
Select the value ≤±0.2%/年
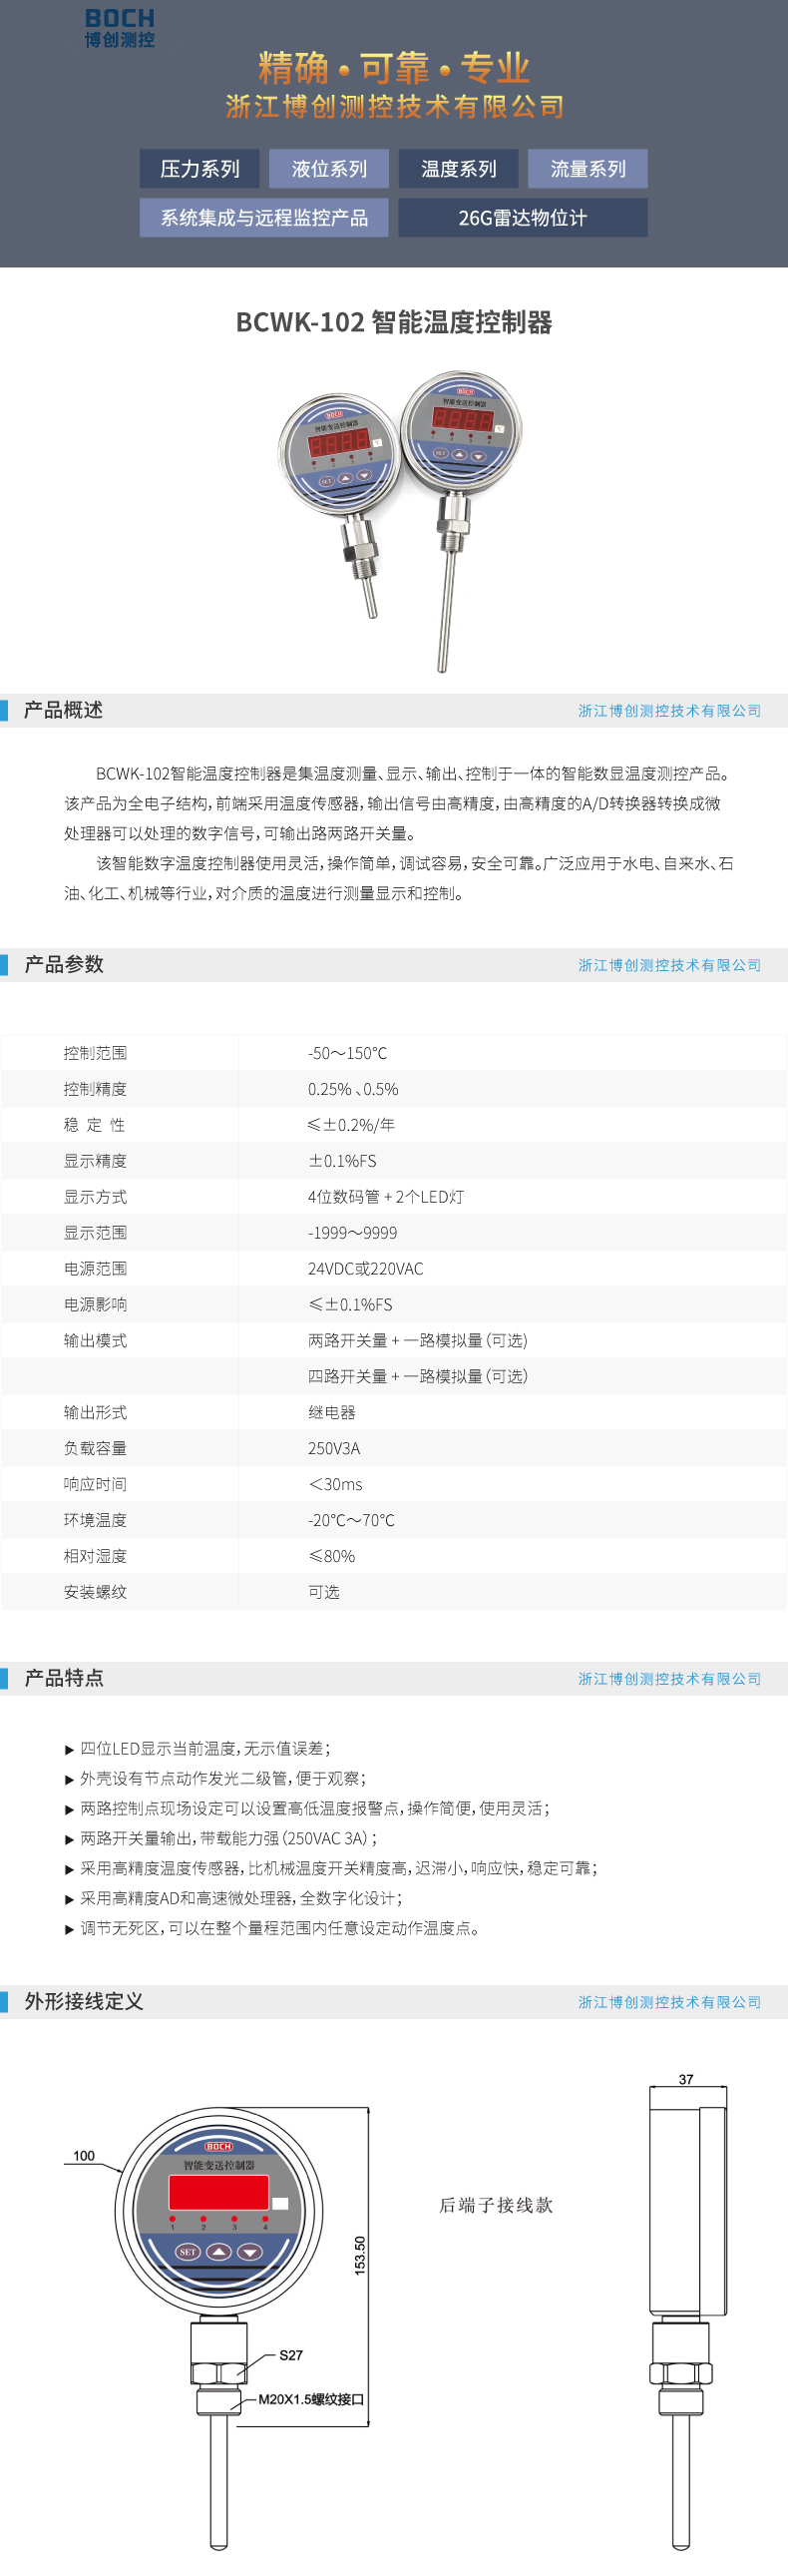tap(351, 1125)
